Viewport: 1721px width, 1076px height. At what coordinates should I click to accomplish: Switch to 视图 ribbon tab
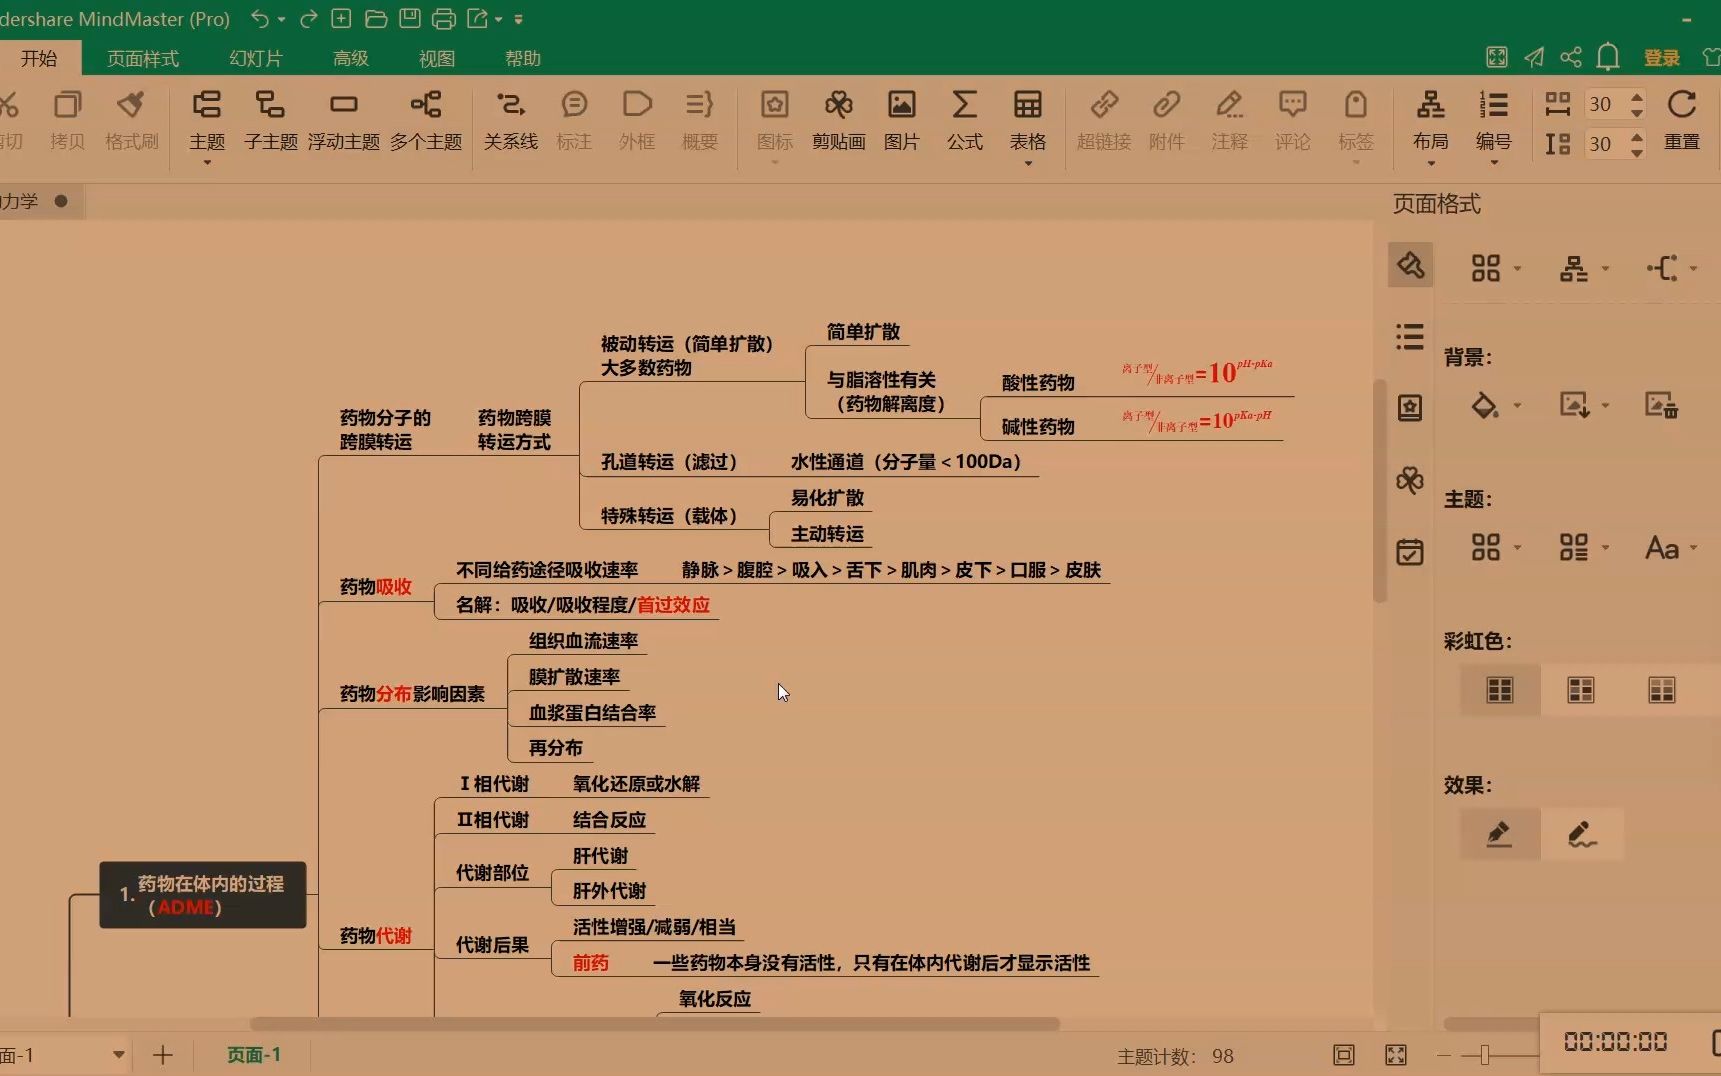point(437,58)
